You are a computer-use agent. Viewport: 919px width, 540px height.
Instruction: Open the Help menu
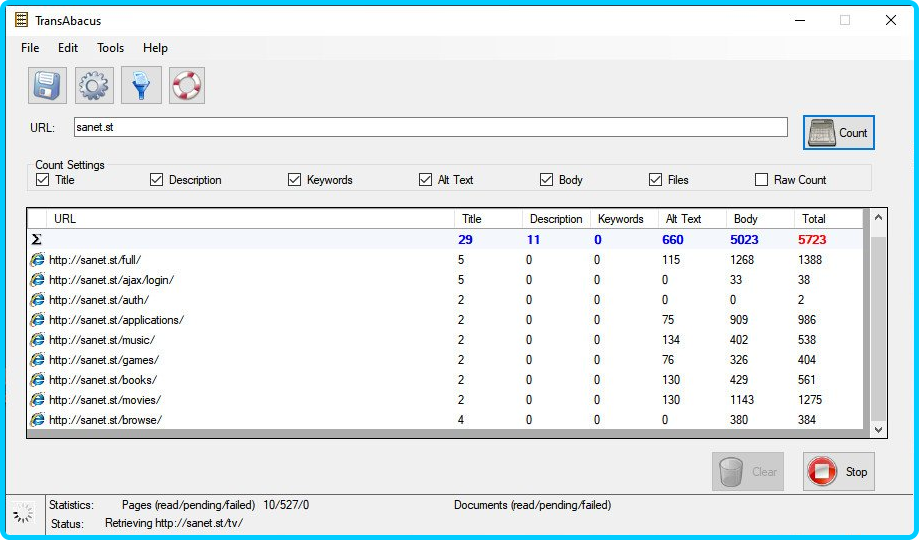pyautogui.click(x=155, y=48)
